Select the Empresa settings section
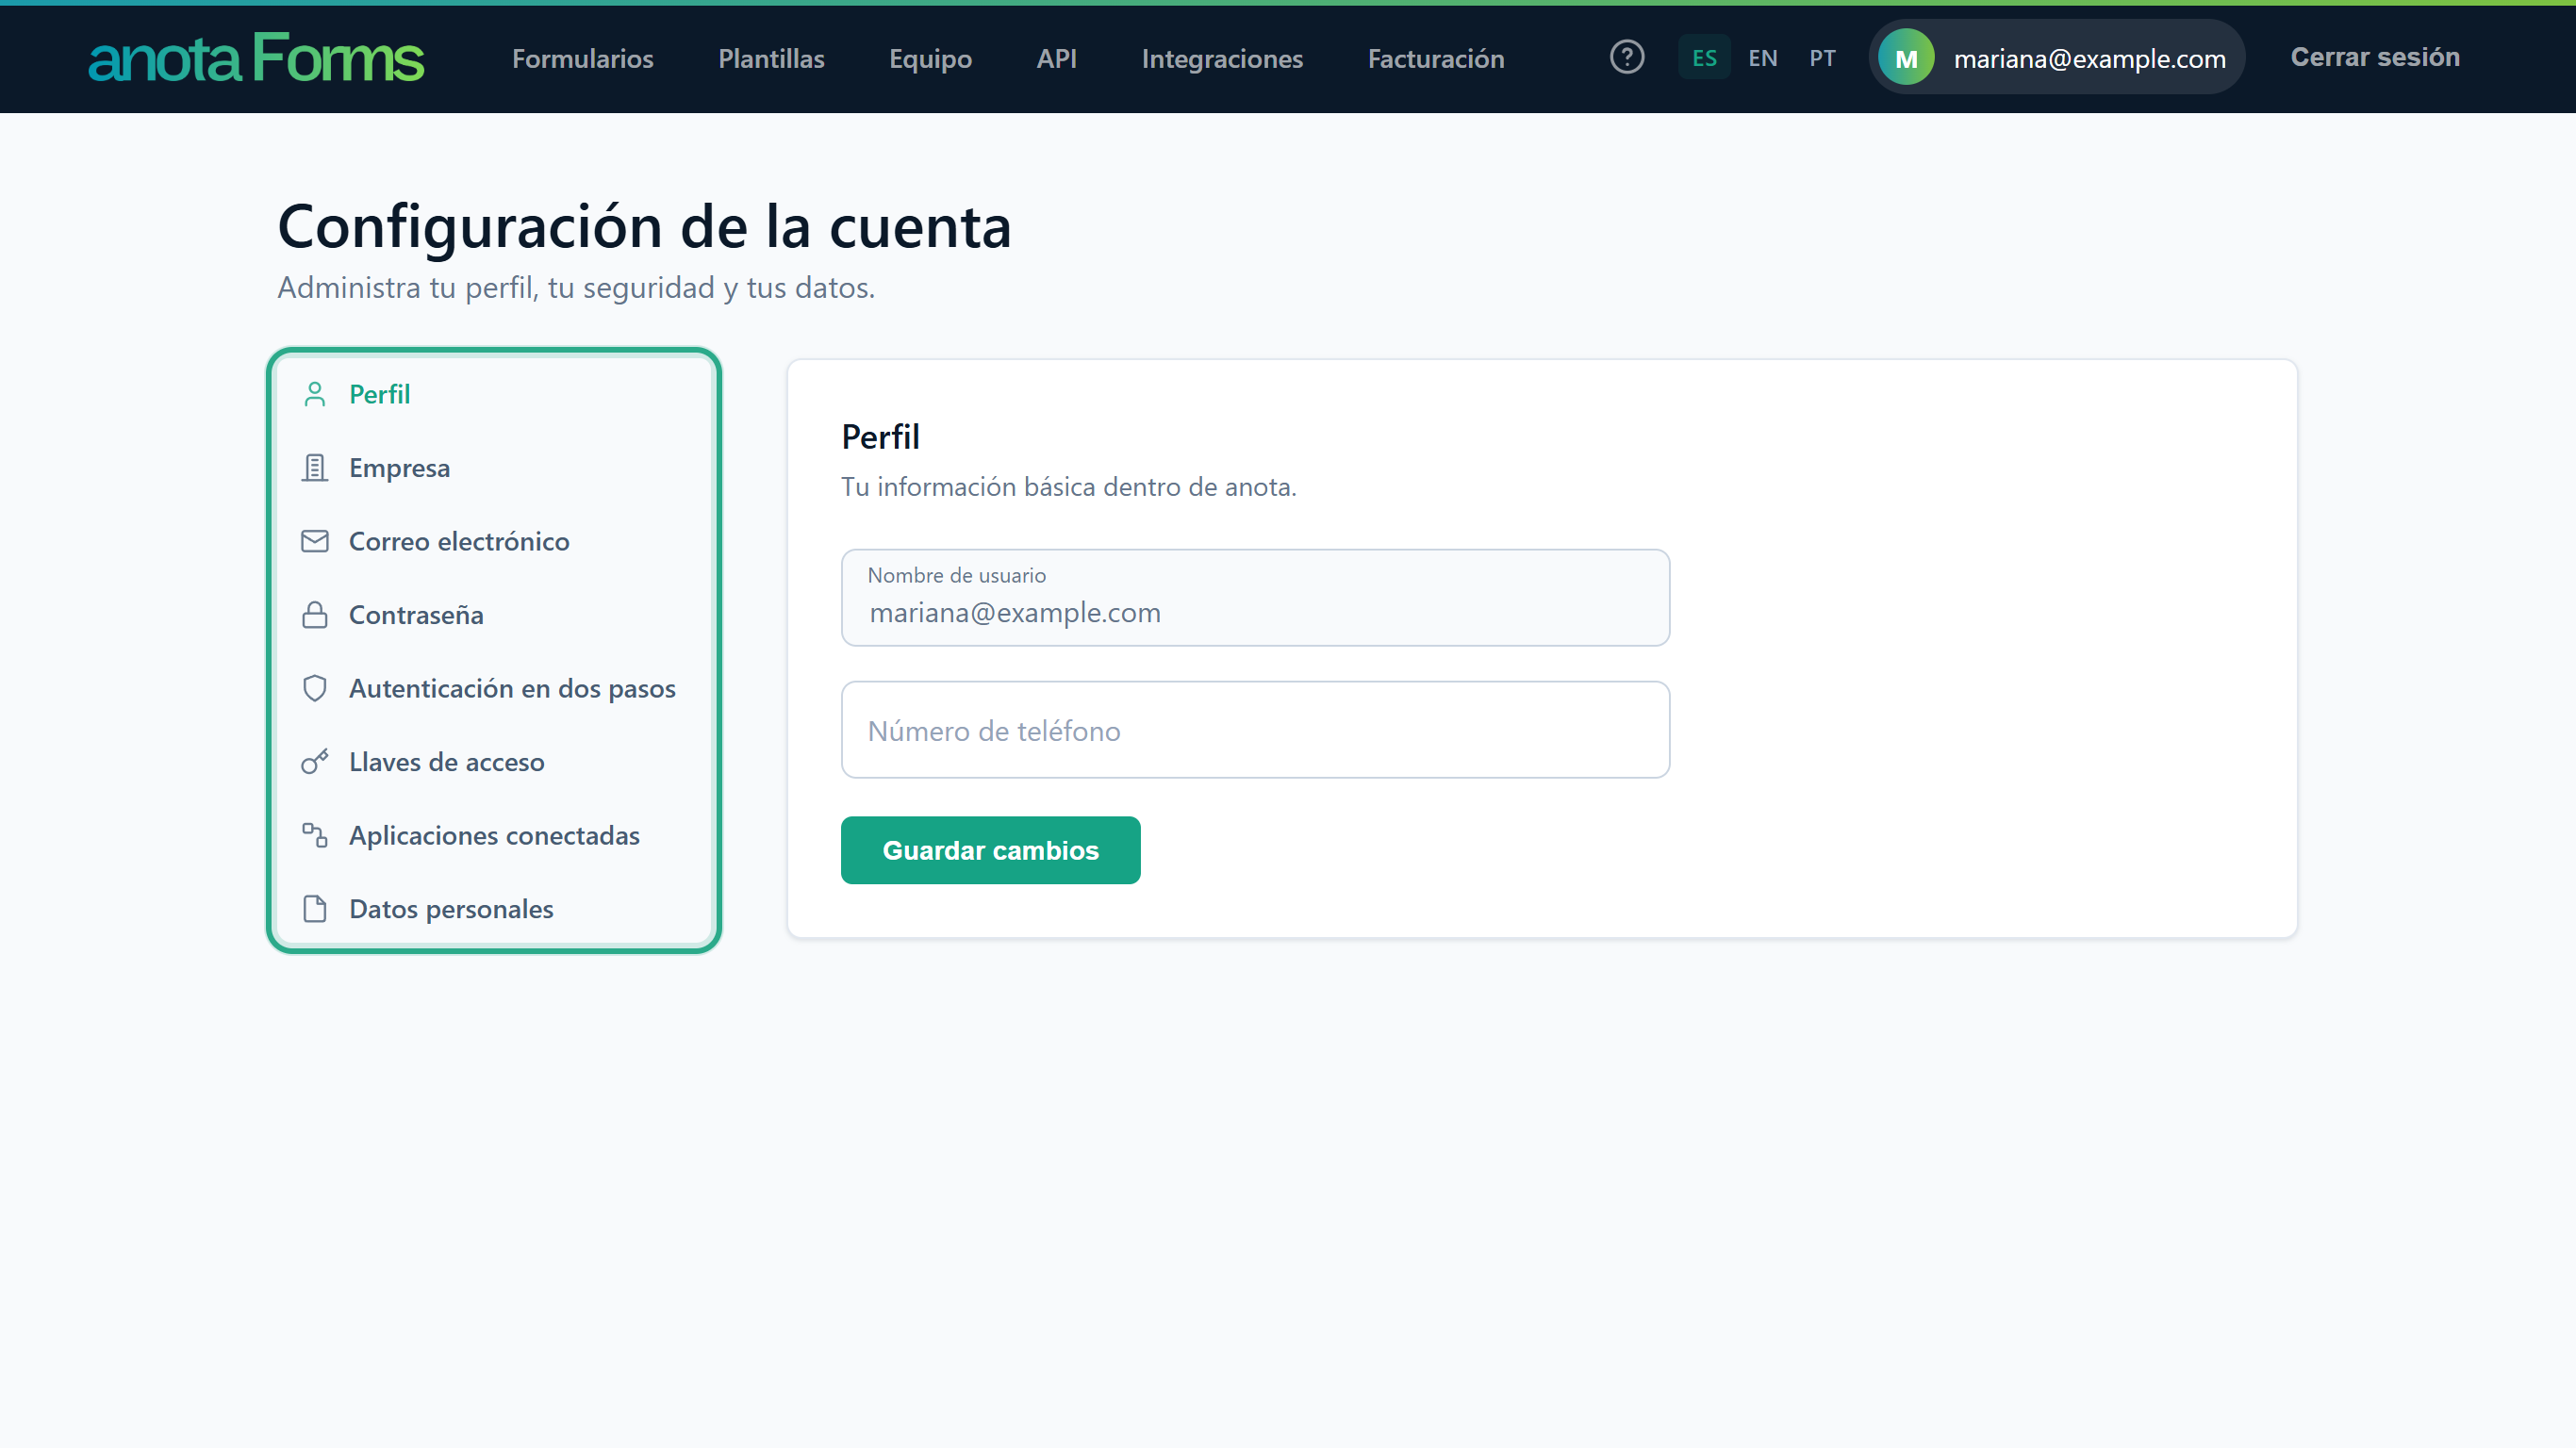This screenshot has height=1448, width=2576. click(494, 468)
